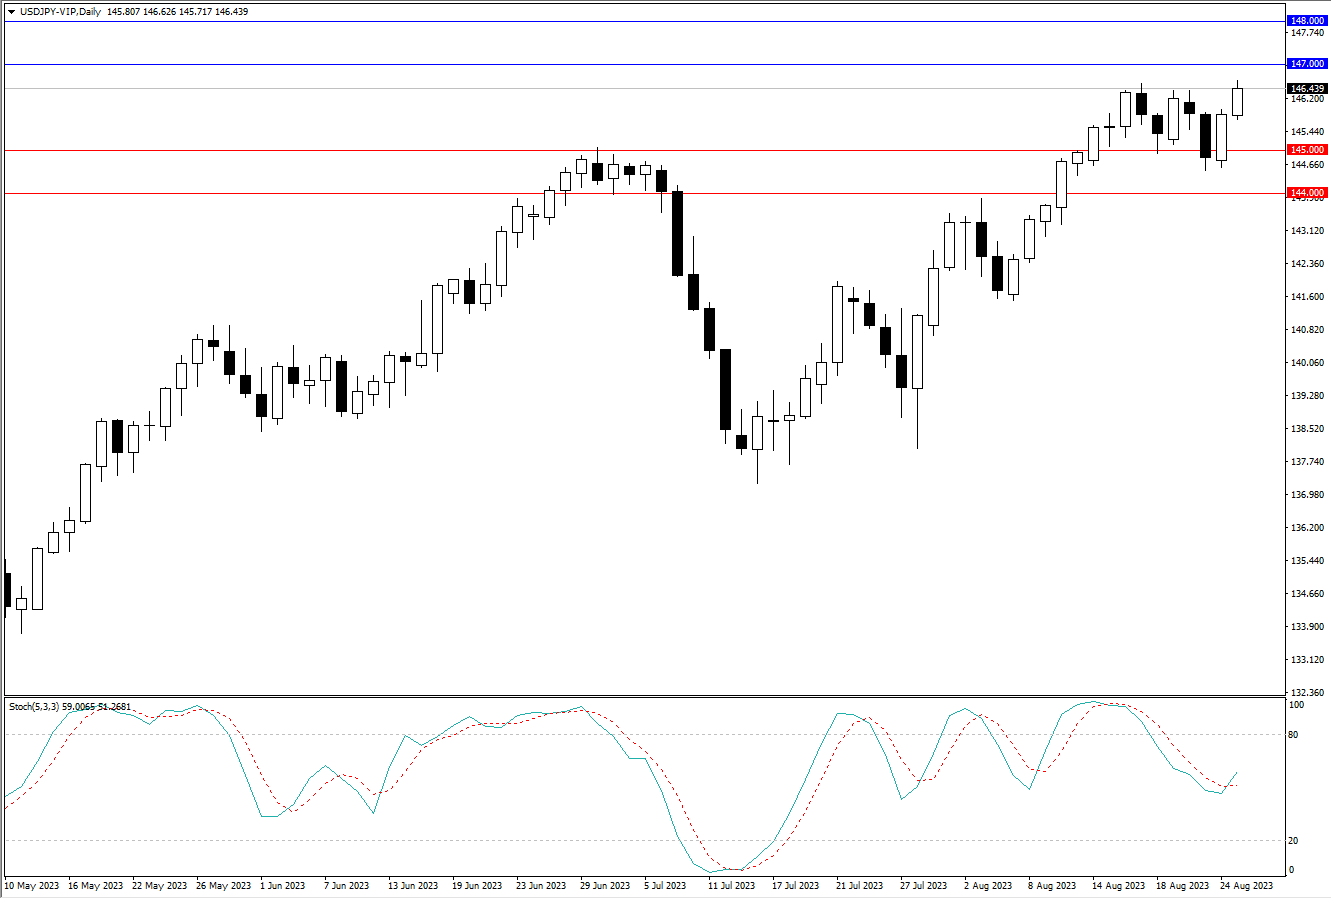Select the blue 148.000 price label
1331x898 pixels.
coord(1307,21)
